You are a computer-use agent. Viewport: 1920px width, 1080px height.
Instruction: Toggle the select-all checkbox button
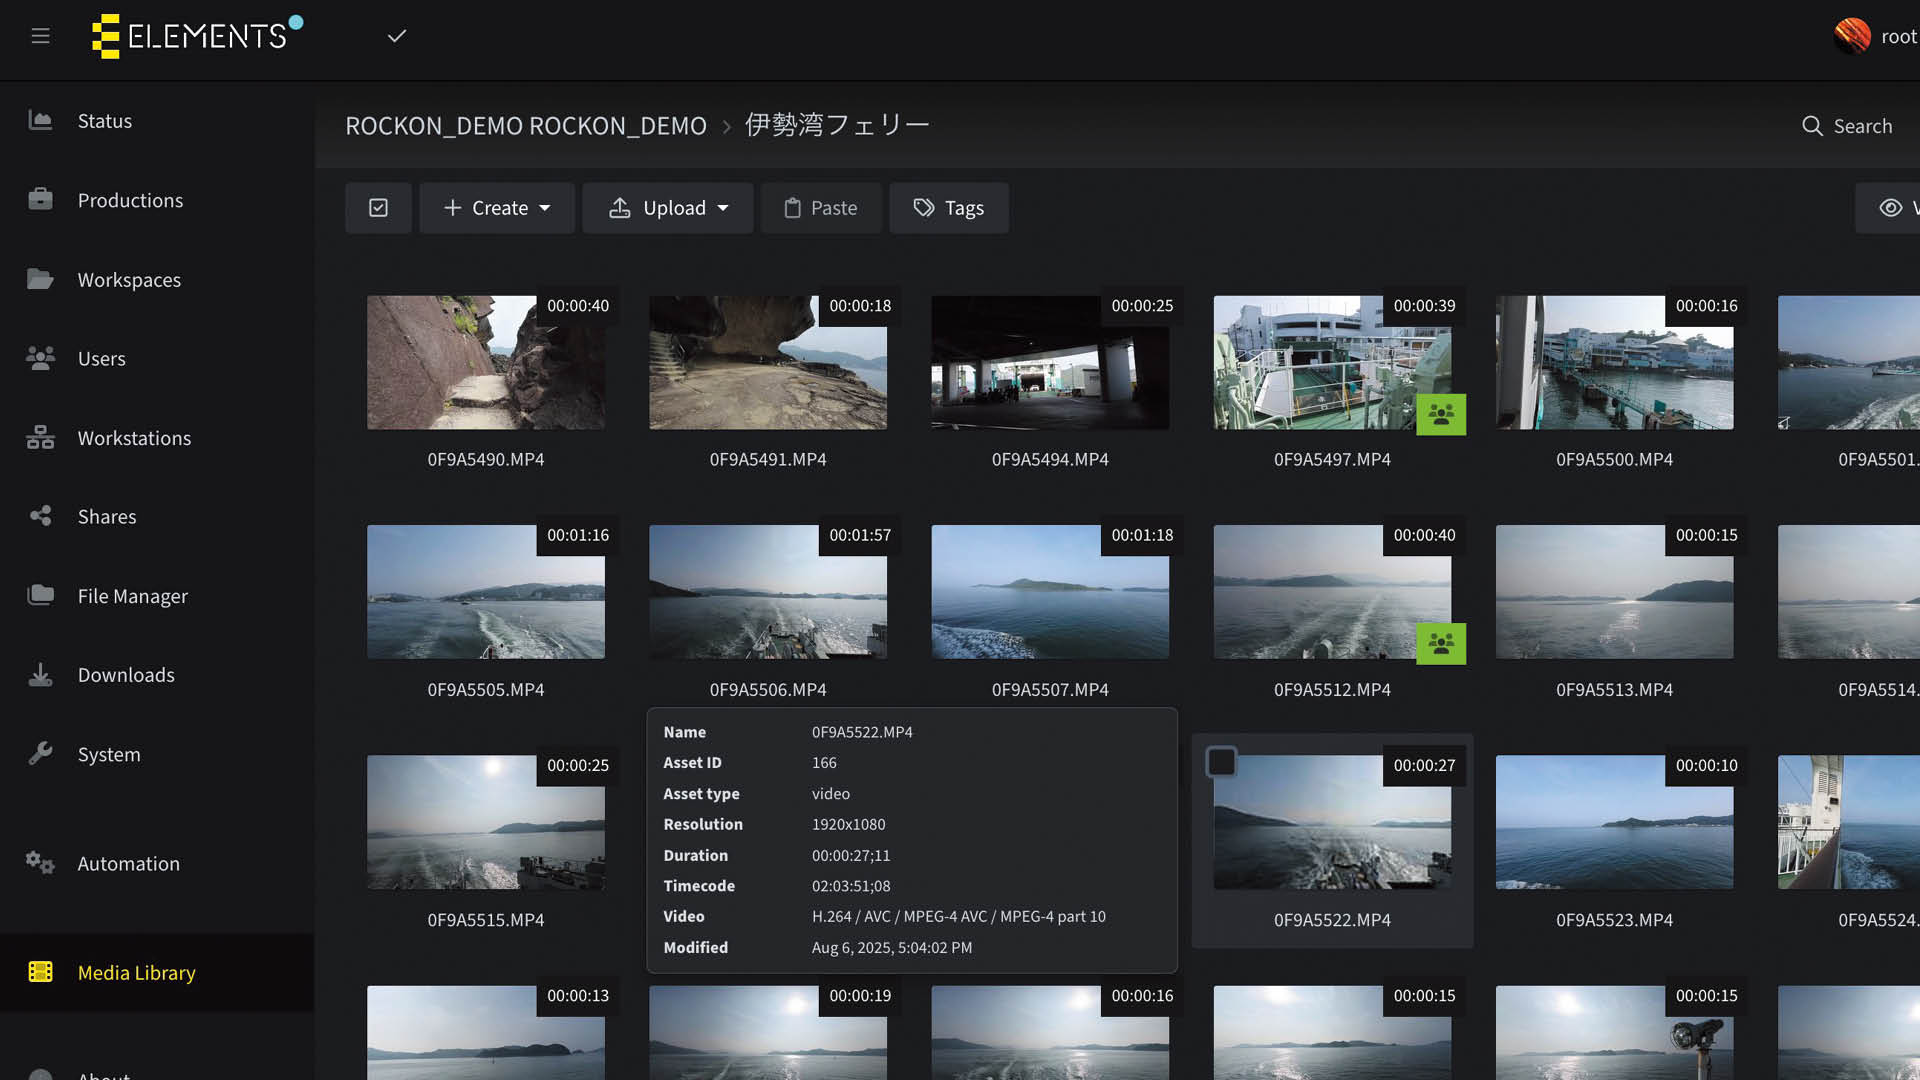(378, 208)
